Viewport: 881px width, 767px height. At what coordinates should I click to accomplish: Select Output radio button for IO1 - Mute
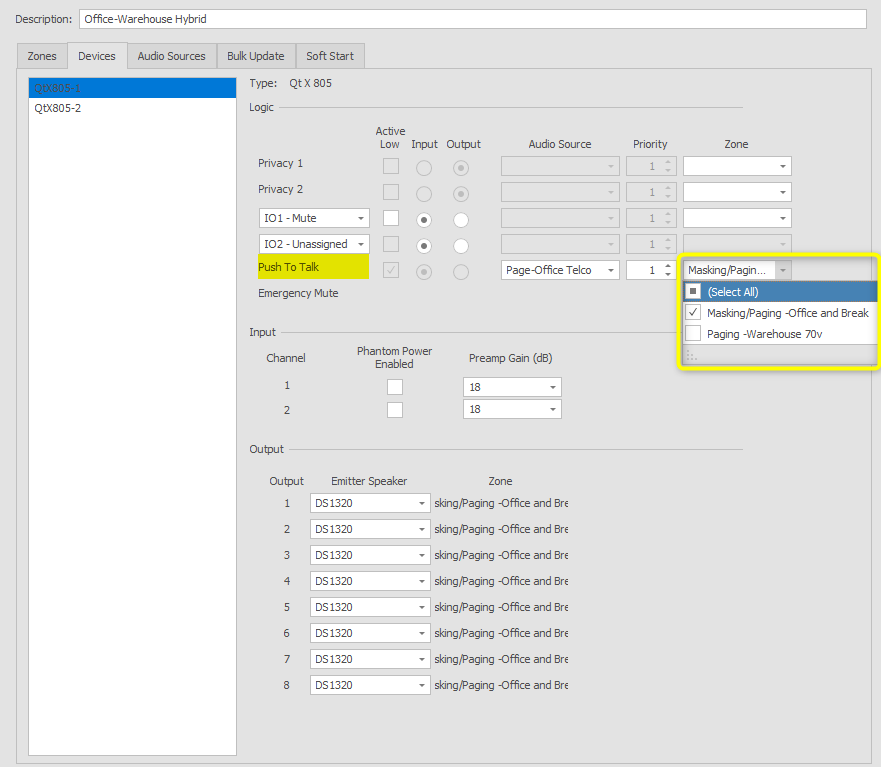point(460,218)
